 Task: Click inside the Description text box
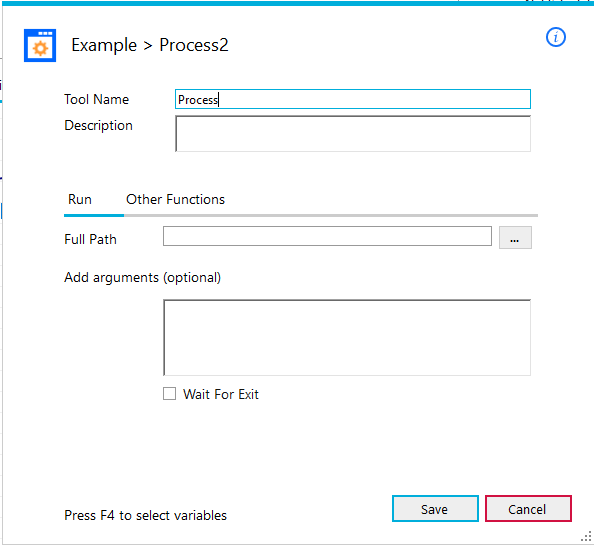353,134
